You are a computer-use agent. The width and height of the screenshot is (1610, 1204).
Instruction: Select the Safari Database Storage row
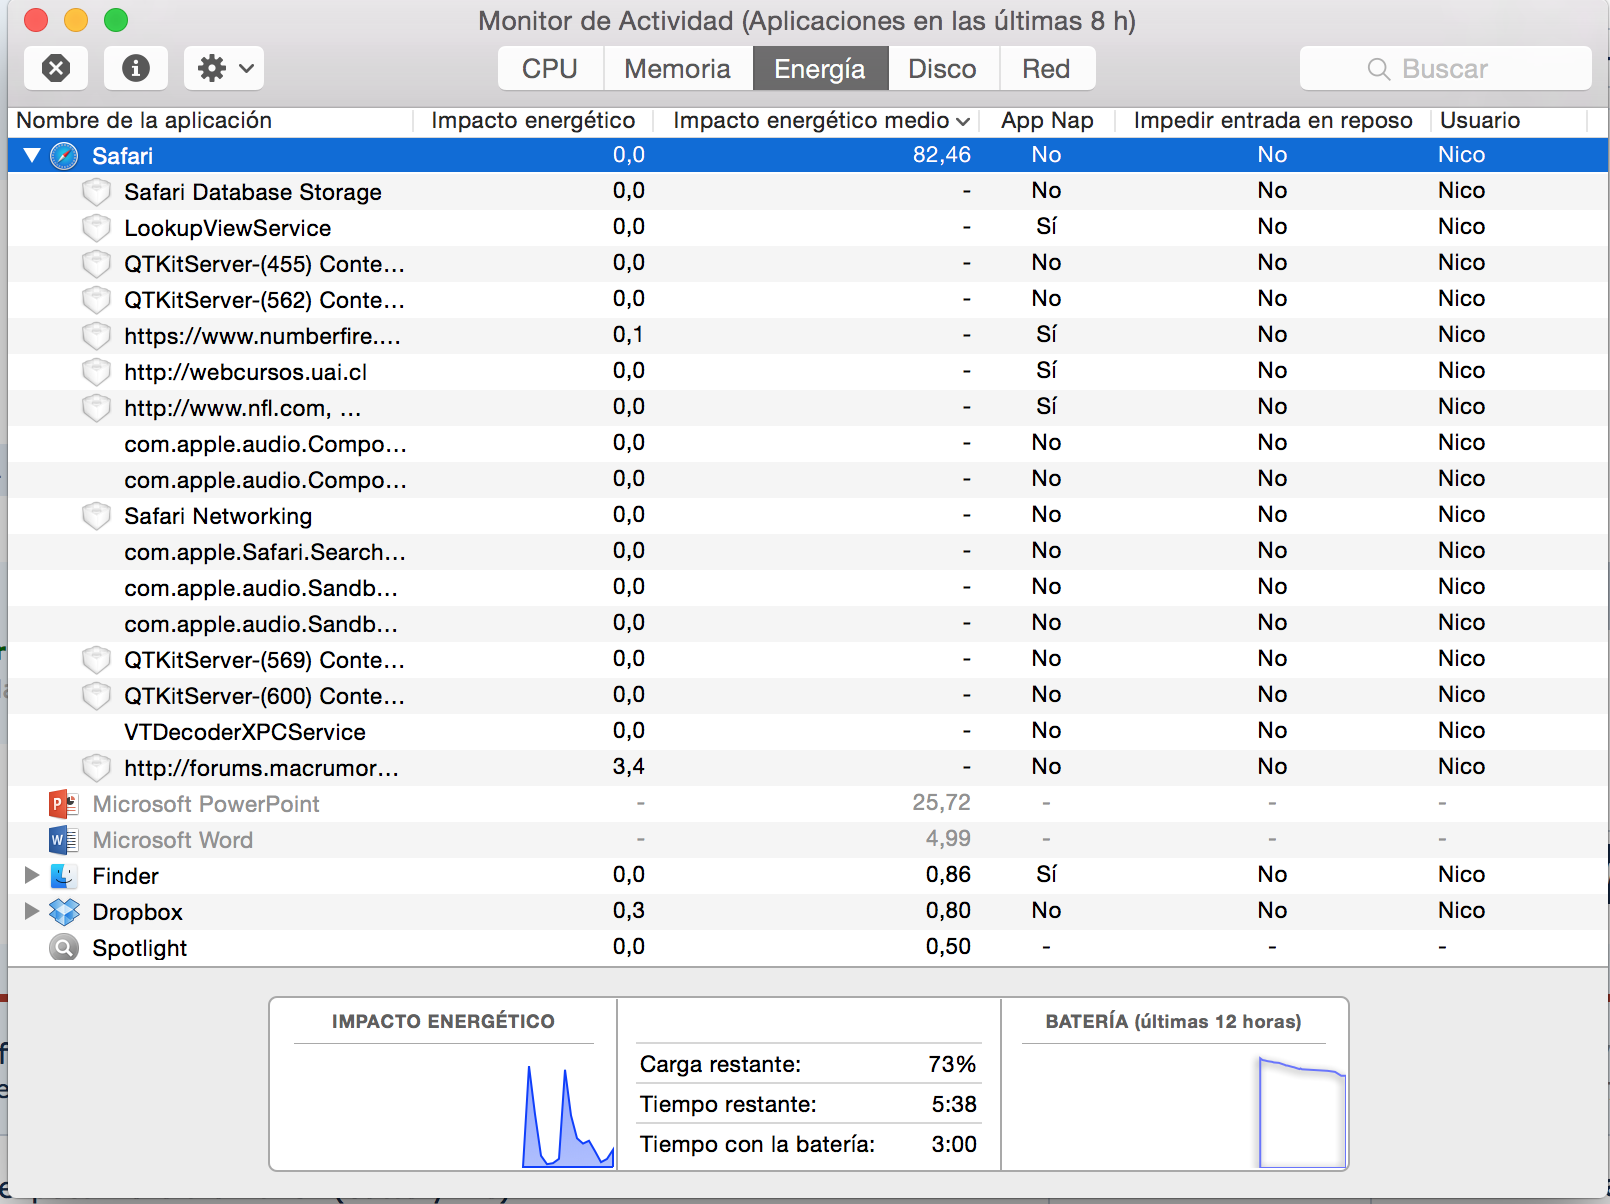[808, 192]
